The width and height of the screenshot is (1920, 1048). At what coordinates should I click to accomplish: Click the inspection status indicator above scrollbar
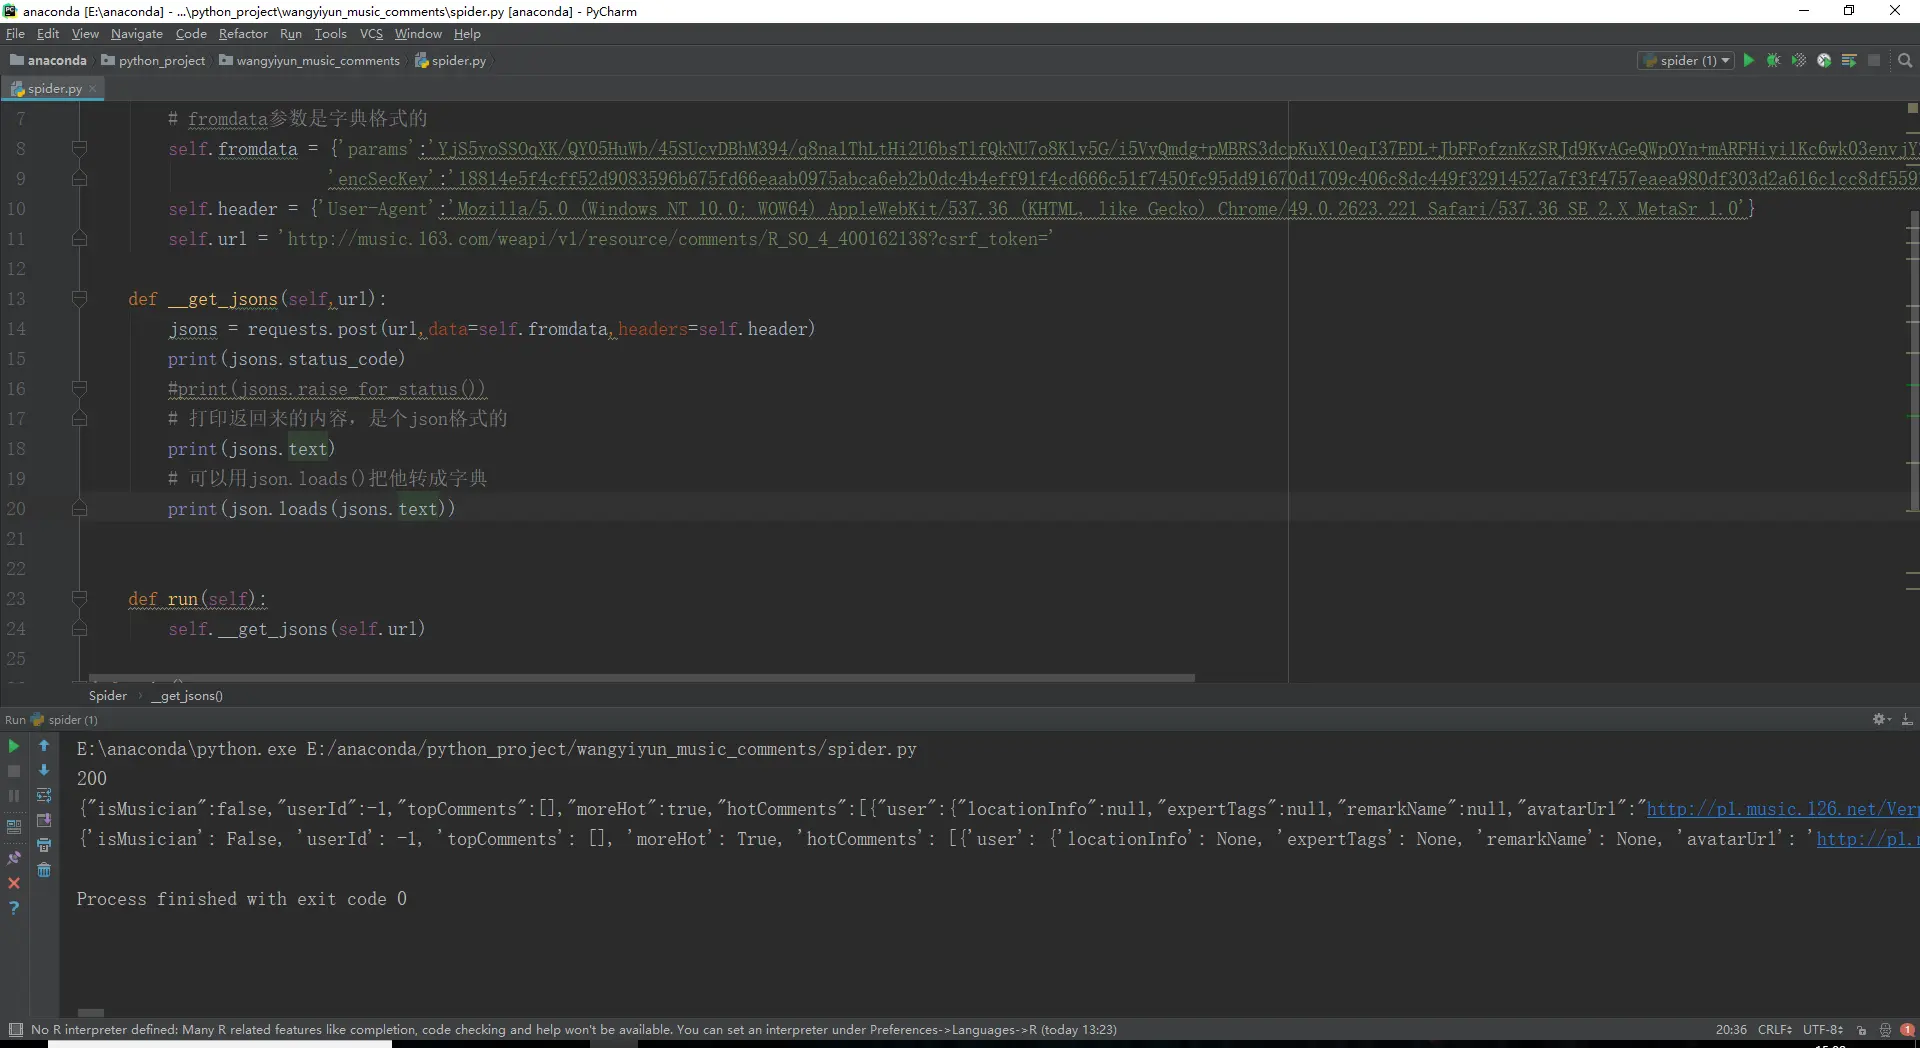(x=1912, y=107)
